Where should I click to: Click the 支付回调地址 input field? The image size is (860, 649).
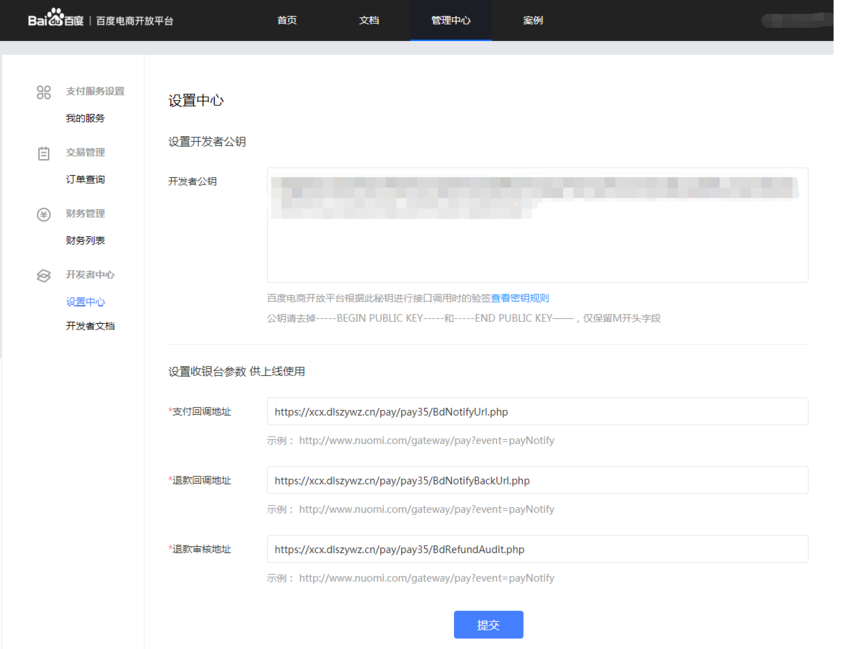coord(538,411)
